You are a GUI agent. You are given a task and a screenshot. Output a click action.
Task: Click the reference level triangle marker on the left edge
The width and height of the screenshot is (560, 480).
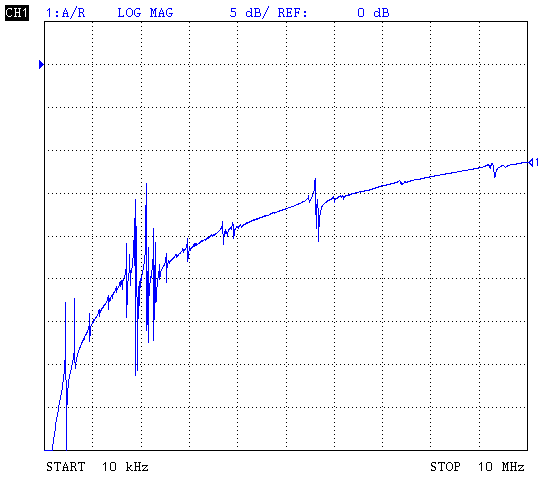[x=41, y=65]
